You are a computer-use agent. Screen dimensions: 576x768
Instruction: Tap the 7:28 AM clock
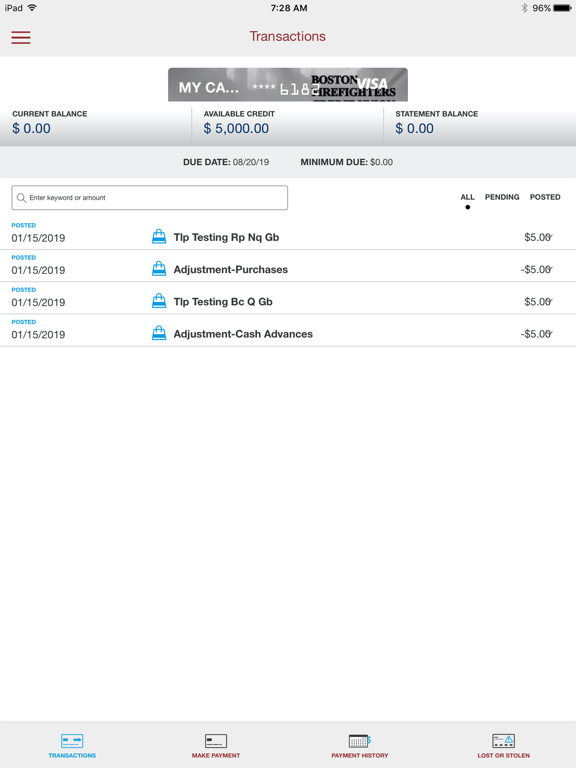point(289,8)
